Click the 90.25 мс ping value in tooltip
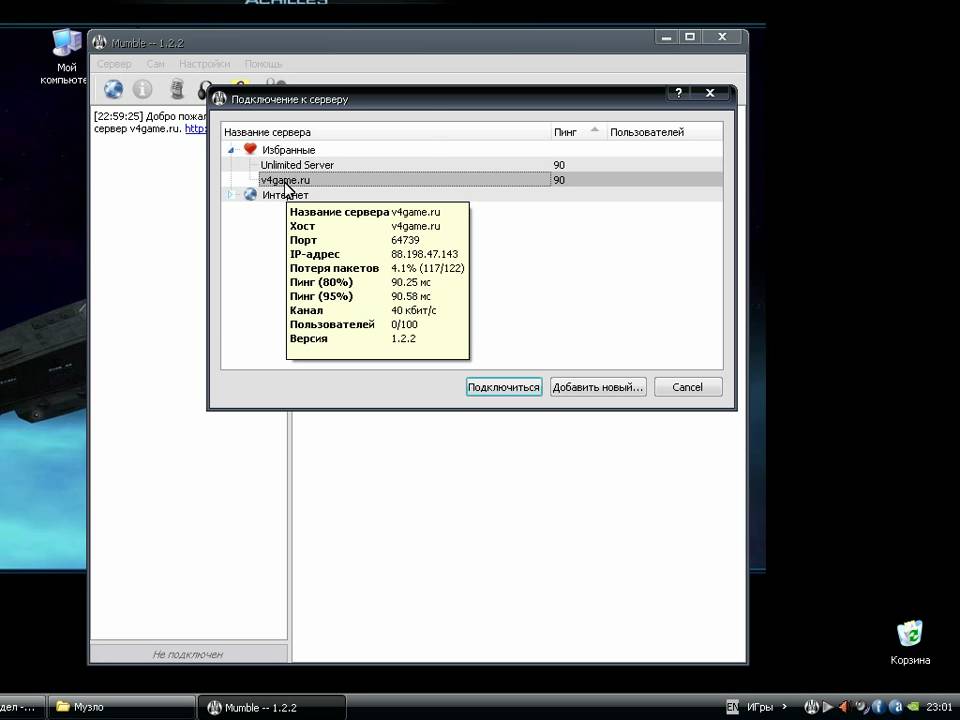 (x=411, y=282)
